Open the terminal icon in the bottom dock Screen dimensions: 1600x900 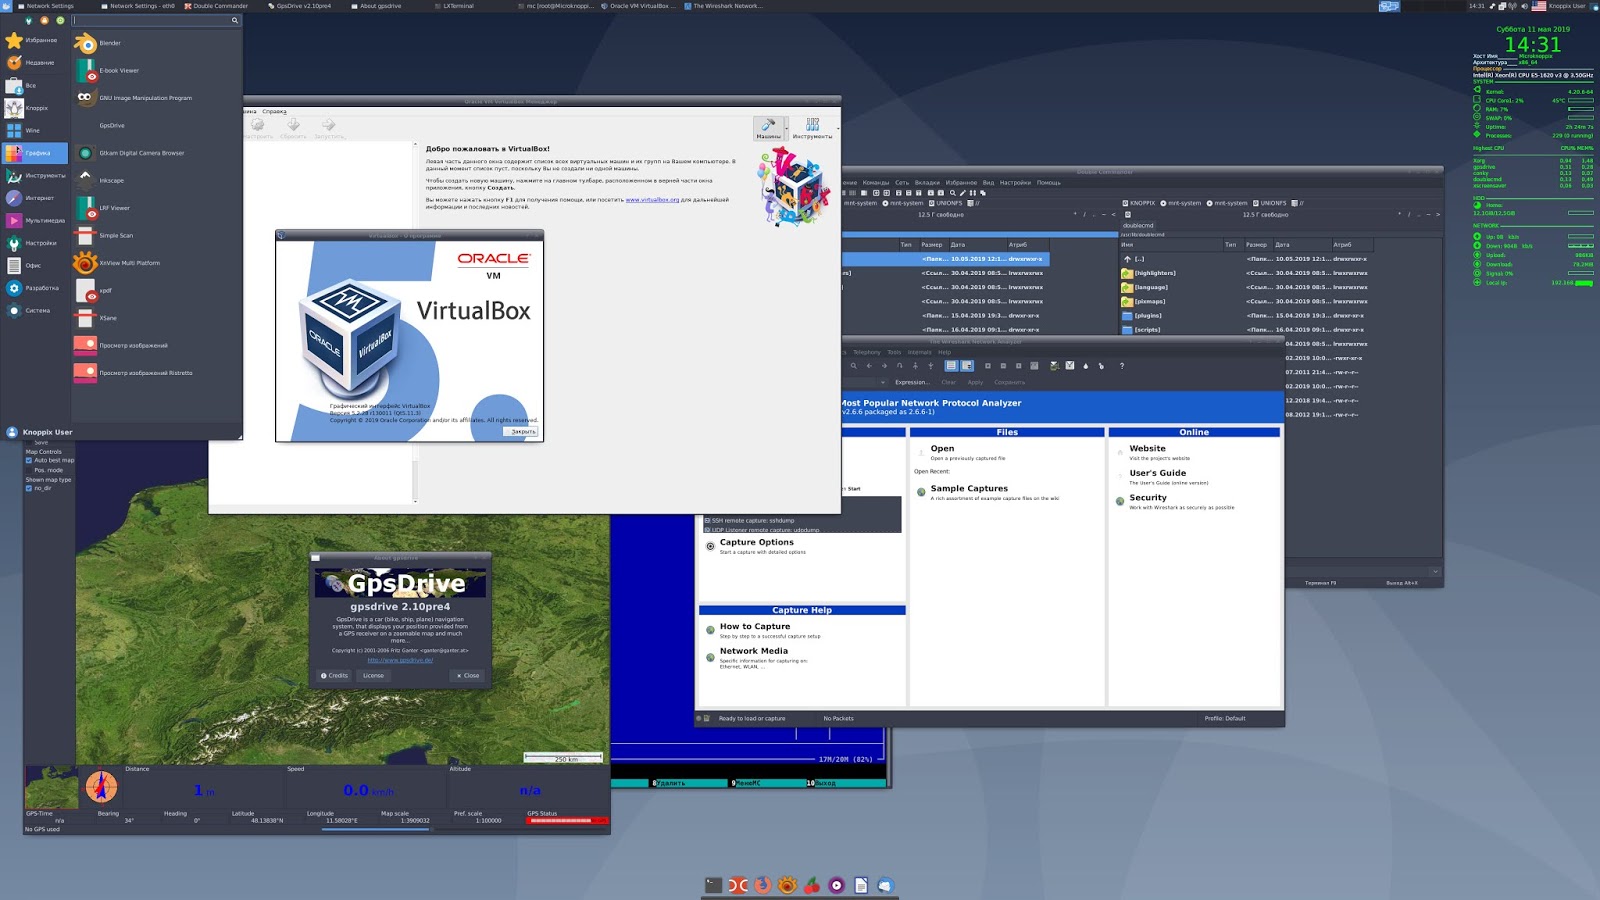[x=713, y=885]
